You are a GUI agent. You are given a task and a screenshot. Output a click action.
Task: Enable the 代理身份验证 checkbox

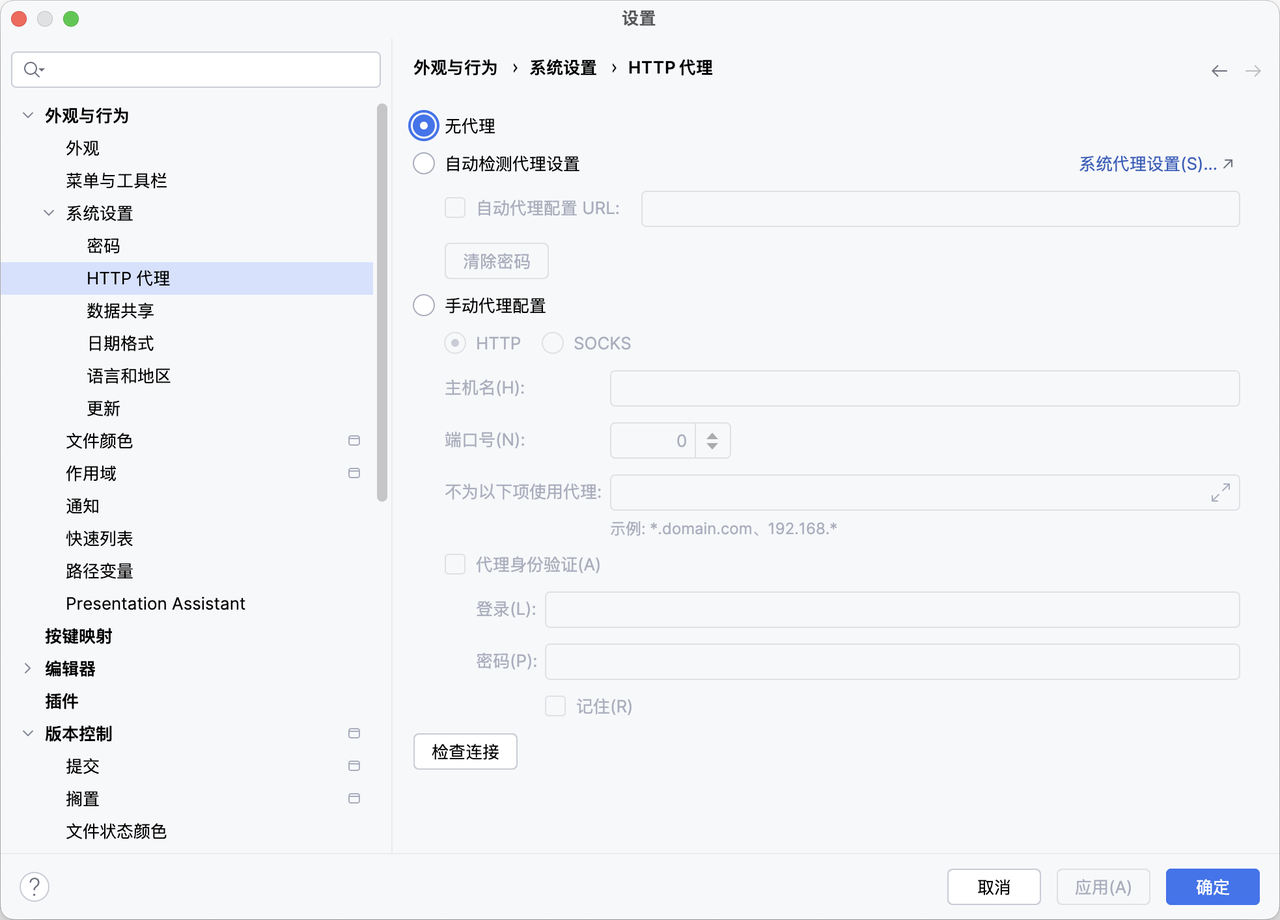click(455, 564)
